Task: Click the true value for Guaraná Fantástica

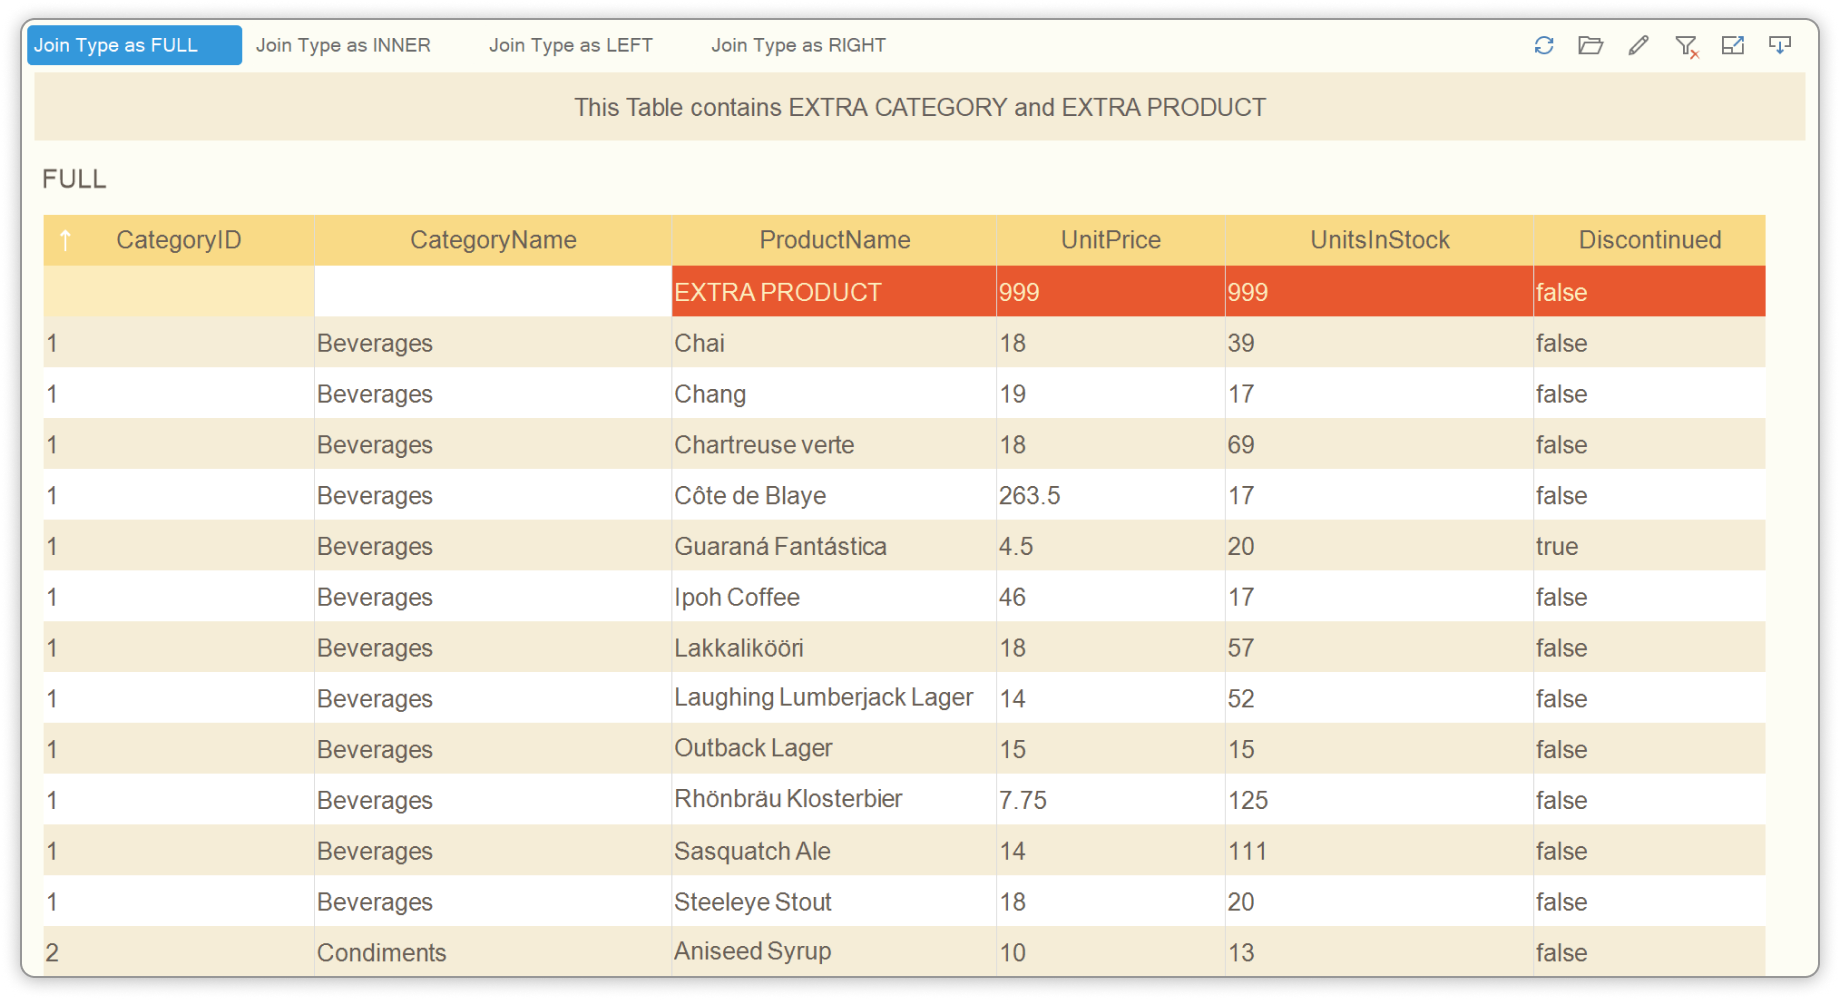Action: pyautogui.click(x=1557, y=546)
